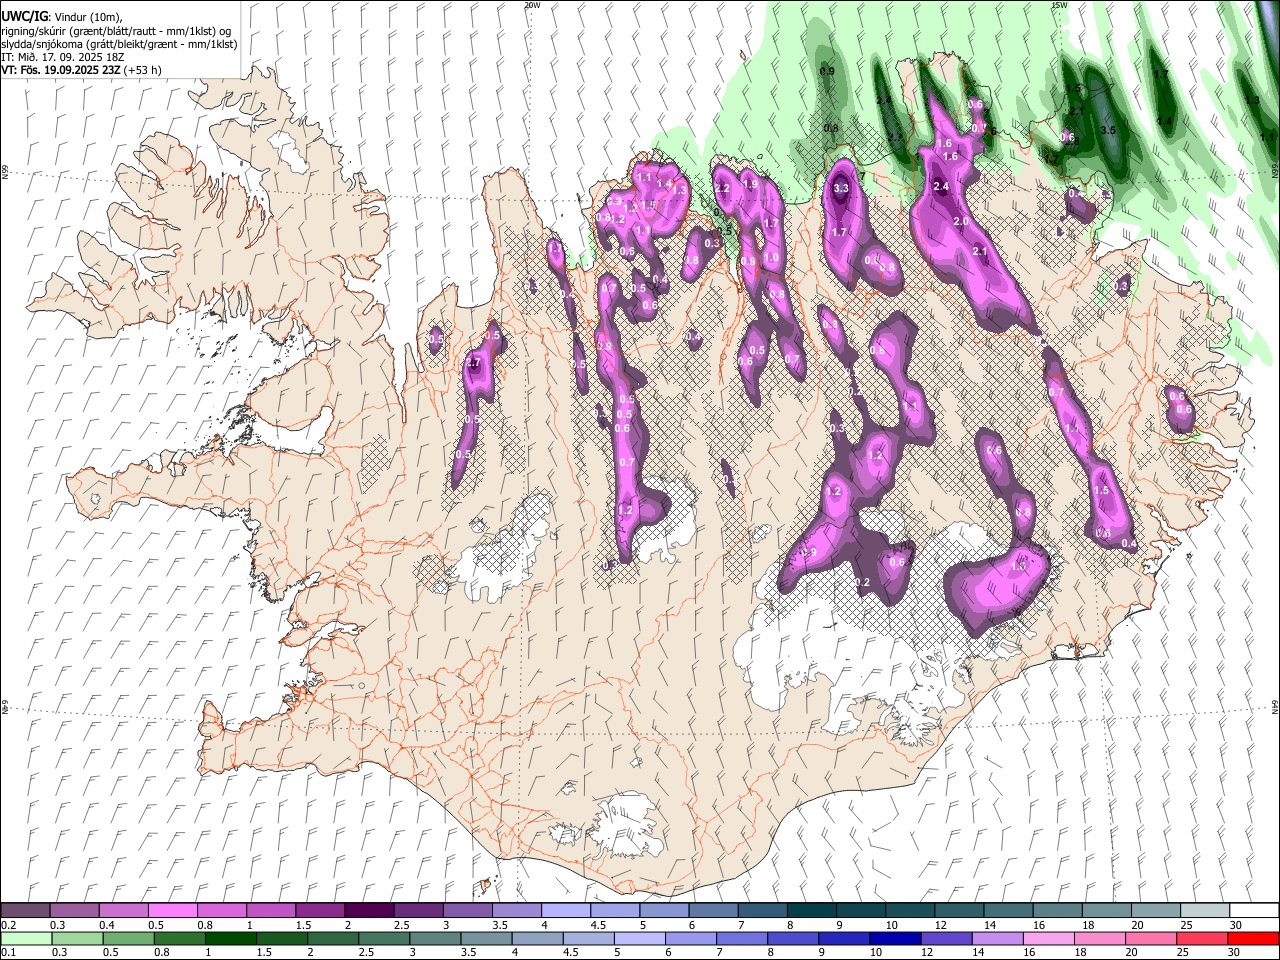The width and height of the screenshot is (1280, 960).
Task: Click the '2.0' precipitation value on the map
Action: coord(961,221)
